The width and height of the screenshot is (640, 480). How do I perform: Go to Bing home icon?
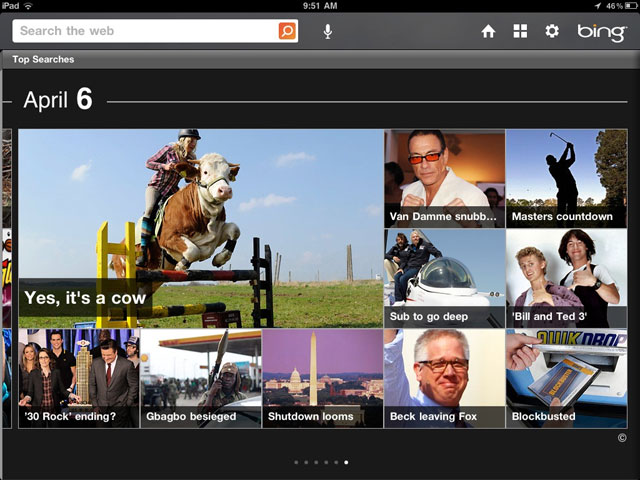[488, 31]
